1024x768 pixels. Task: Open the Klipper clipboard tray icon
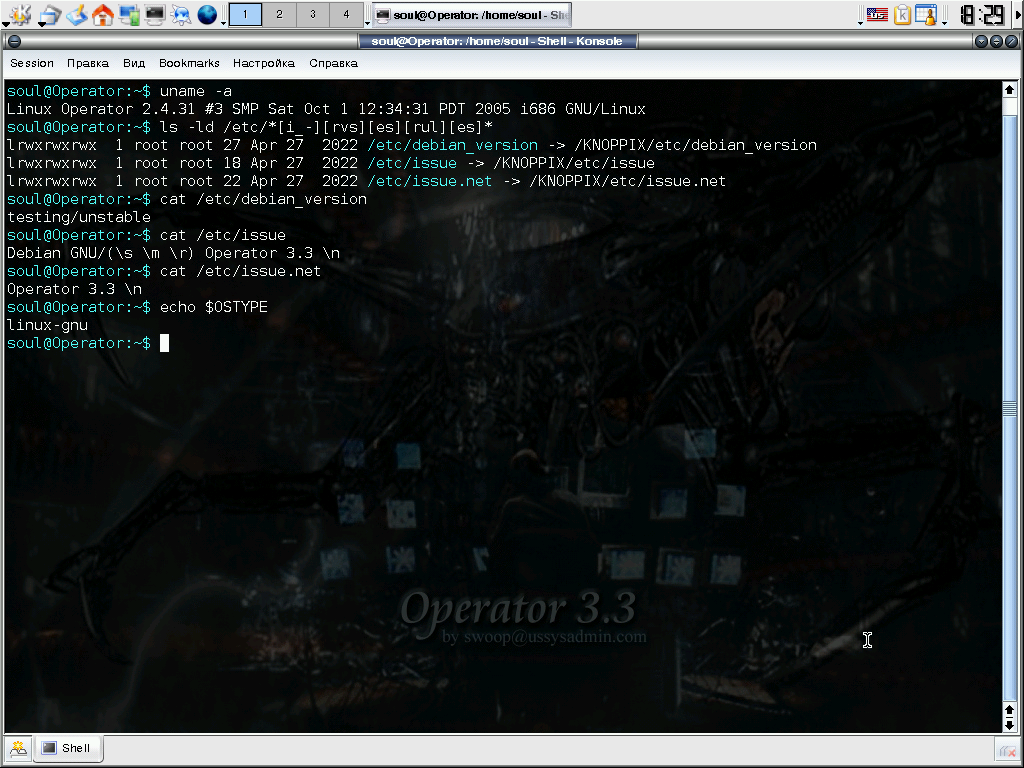(903, 14)
